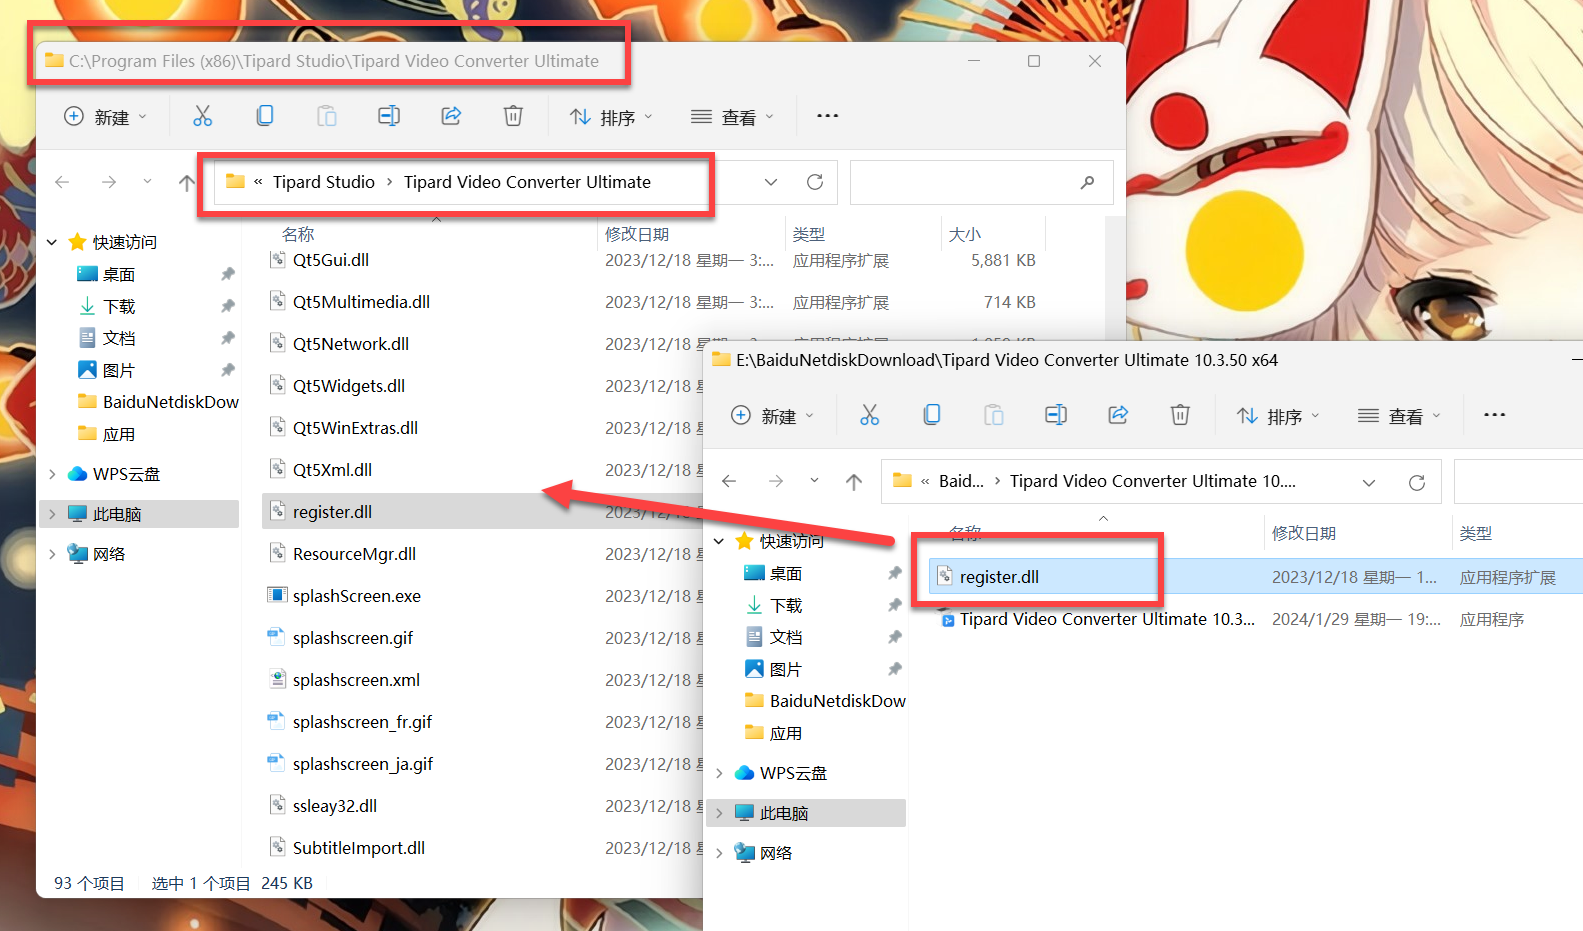Expand the WPS云盘 tree node in left sidebar
The image size is (1583, 931).
(x=52, y=474)
